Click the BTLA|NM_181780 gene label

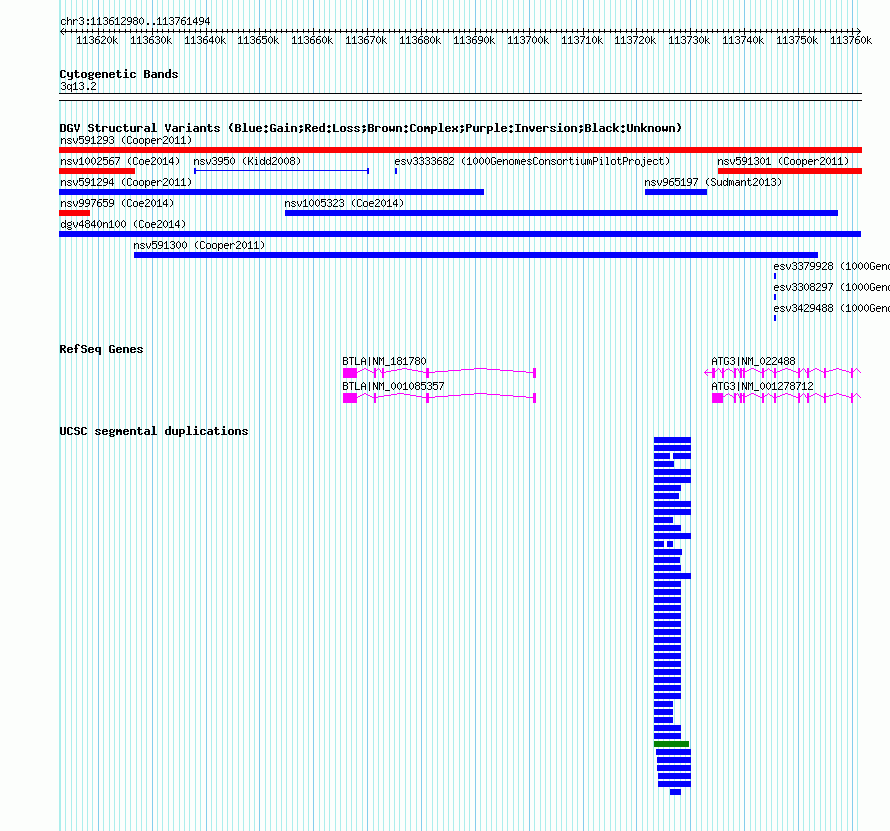pos(384,361)
